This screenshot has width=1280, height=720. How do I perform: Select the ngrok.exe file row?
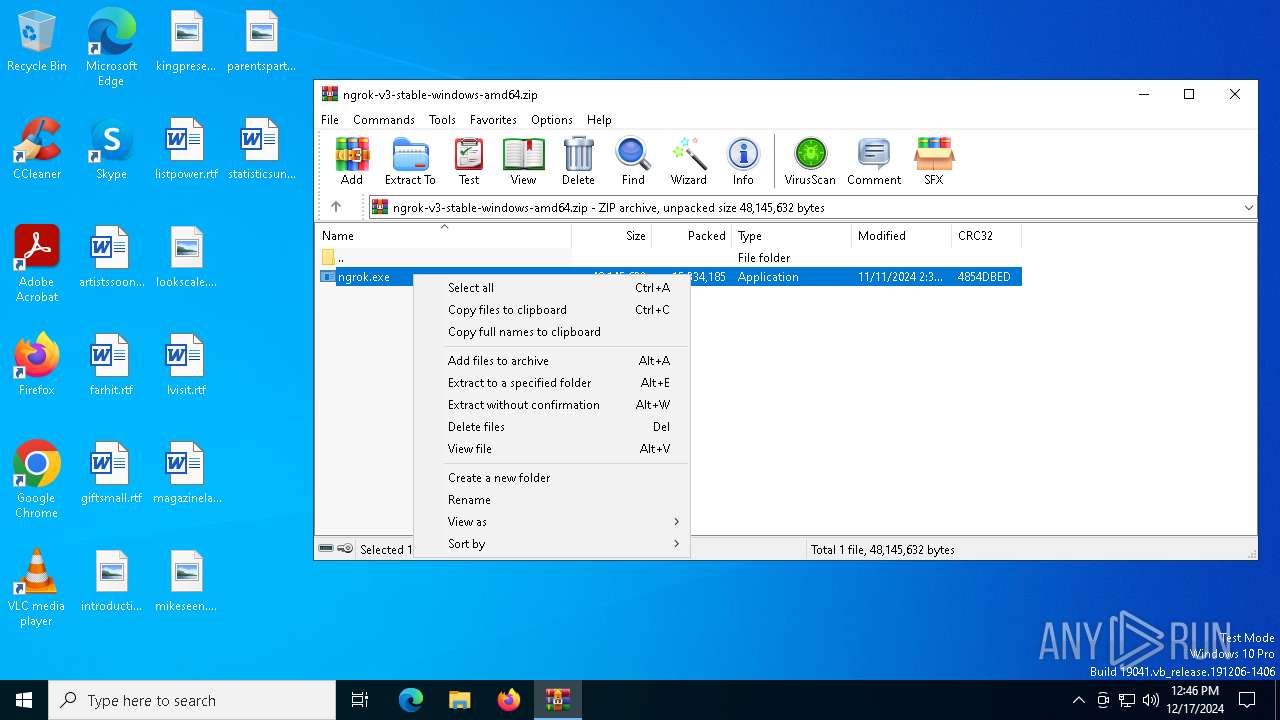(x=669, y=277)
